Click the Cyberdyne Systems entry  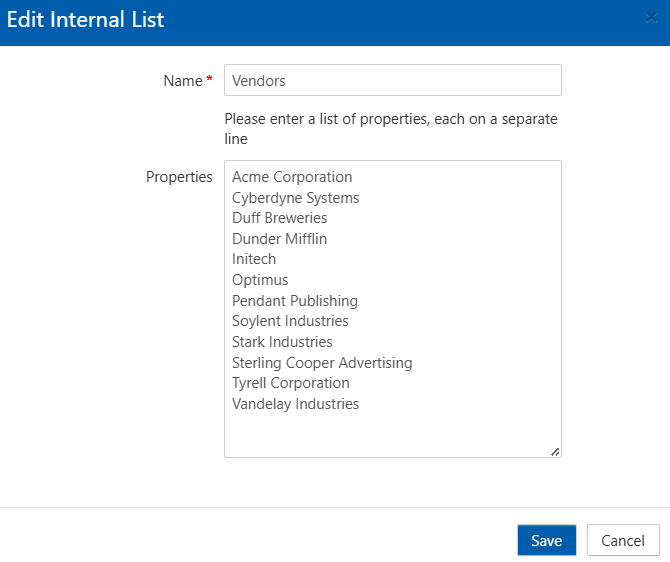tap(295, 198)
